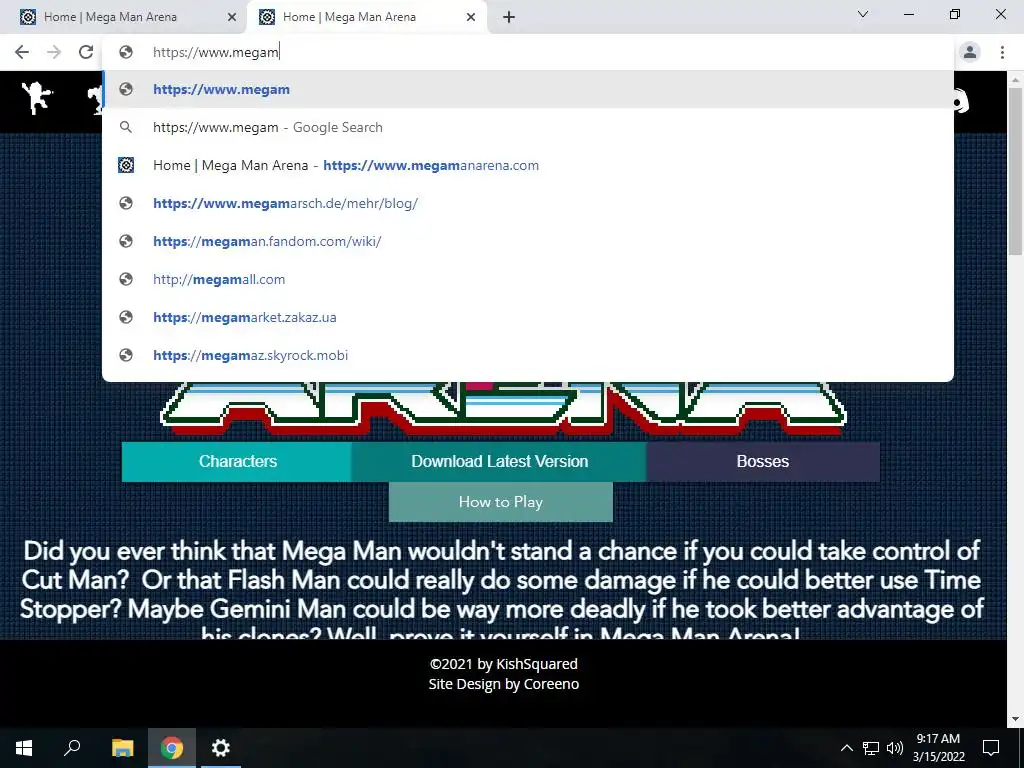Click the page vertical scrollbar thumb
The height and width of the screenshot is (768, 1024).
[1015, 171]
